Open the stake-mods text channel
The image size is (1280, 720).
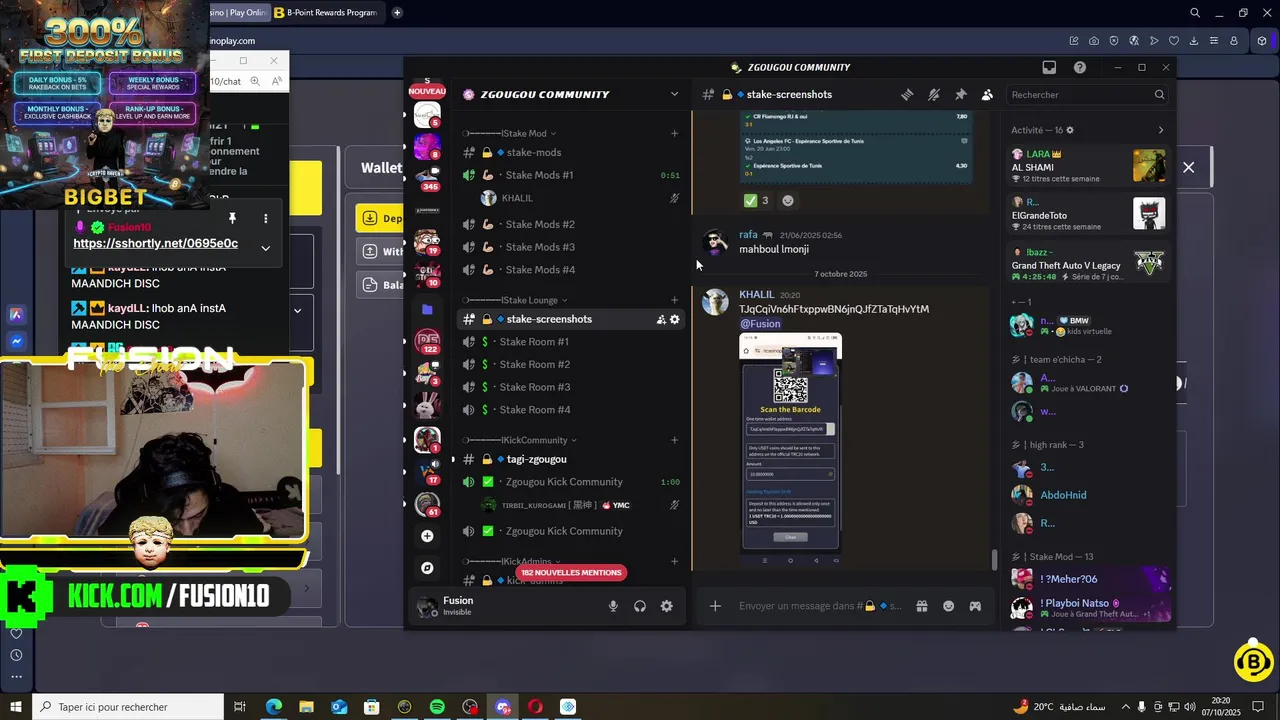point(571,152)
